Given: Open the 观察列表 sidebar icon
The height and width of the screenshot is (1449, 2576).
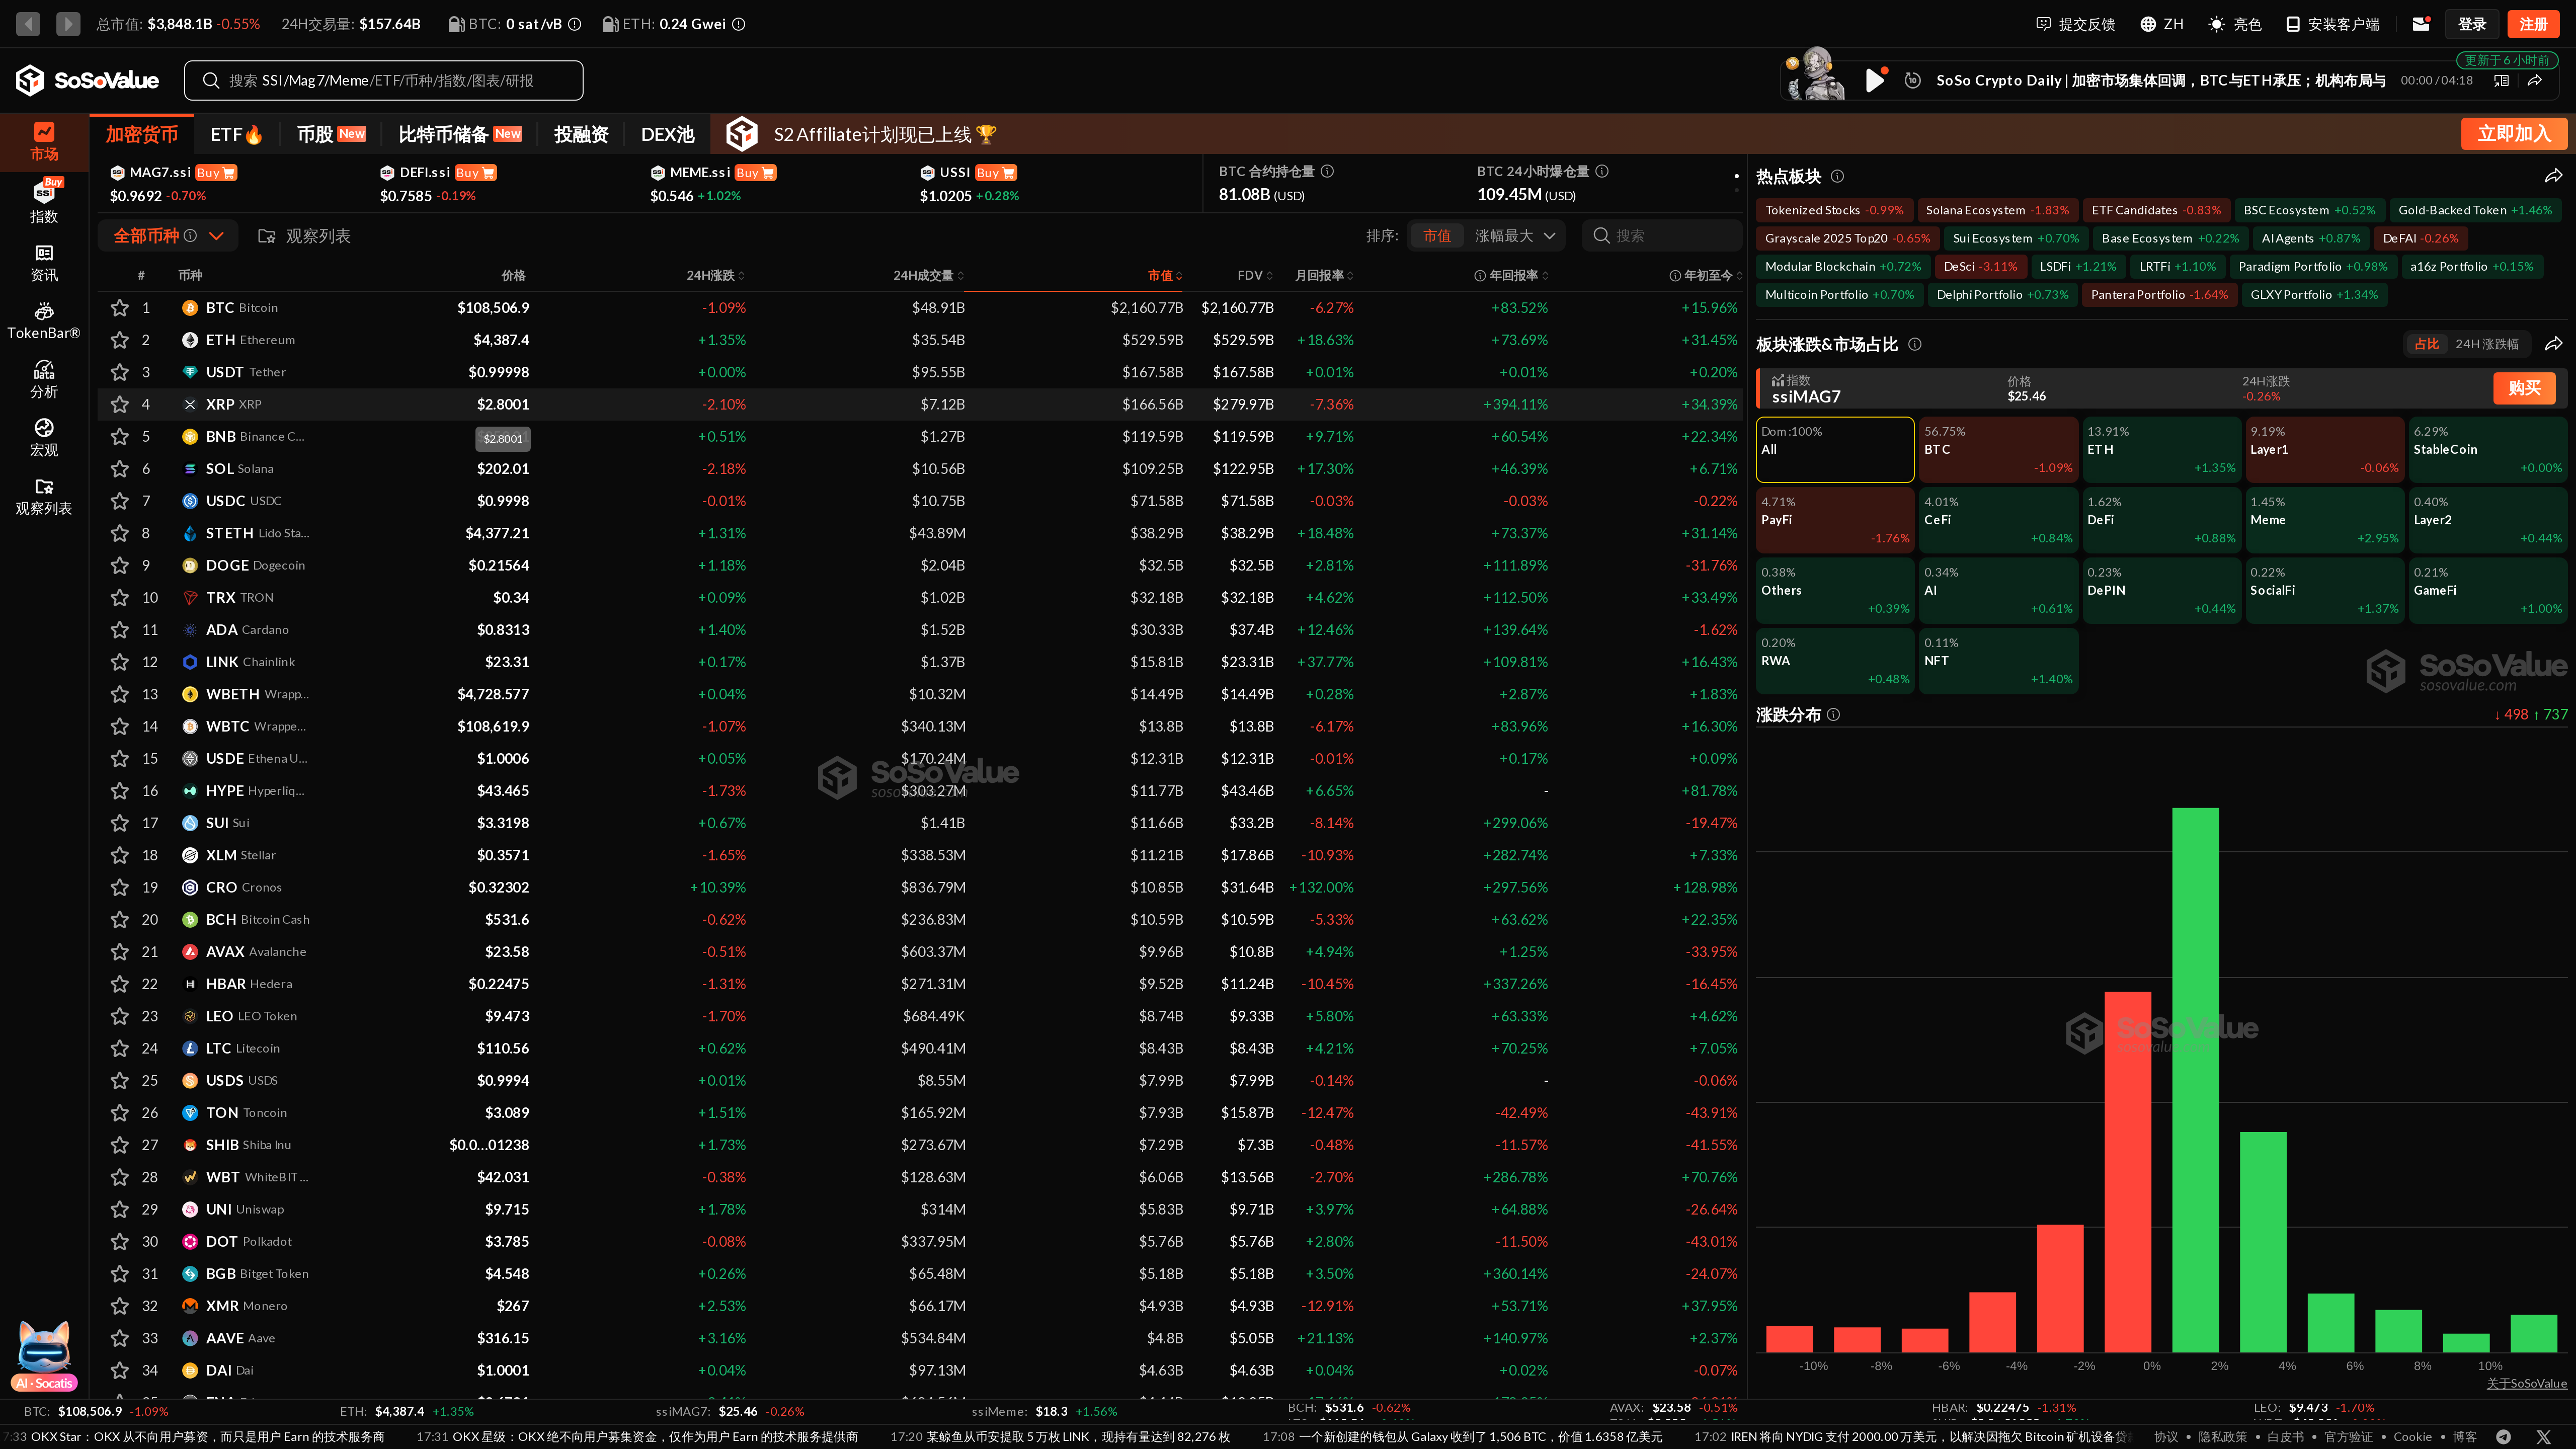Looking at the screenshot, I should 44,496.
